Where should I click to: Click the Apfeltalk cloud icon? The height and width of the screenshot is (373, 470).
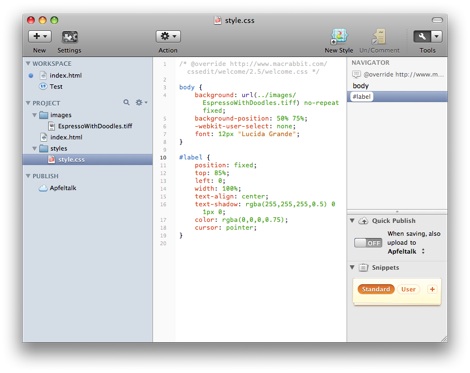(x=43, y=188)
